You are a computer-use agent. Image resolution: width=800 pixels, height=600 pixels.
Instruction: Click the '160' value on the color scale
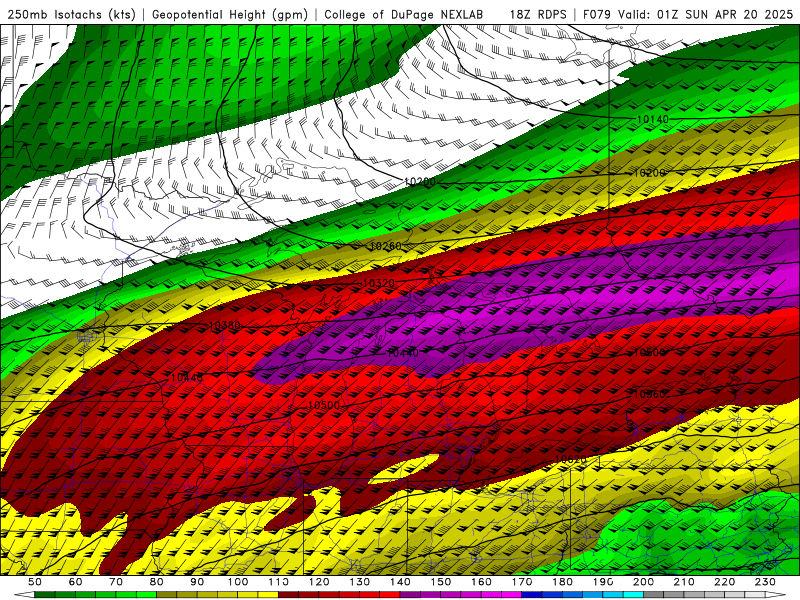click(482, 582)
